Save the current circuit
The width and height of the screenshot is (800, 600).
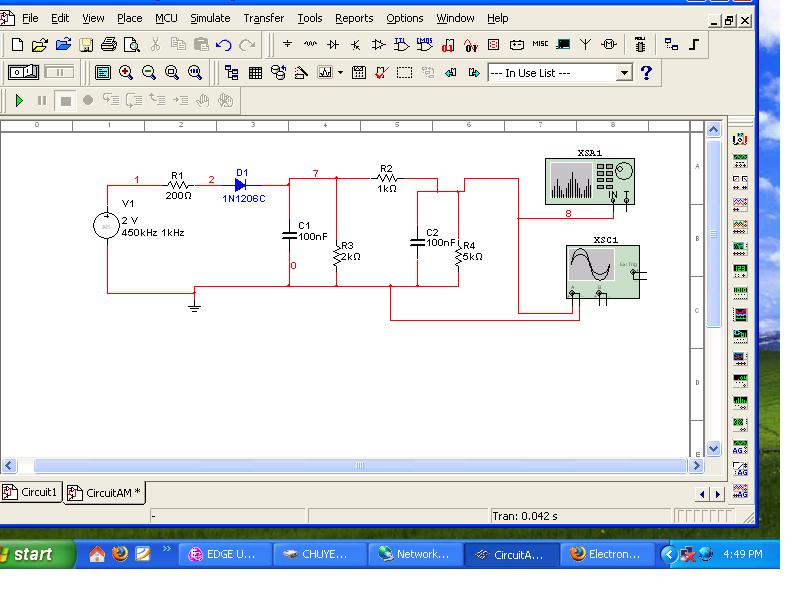coord(86,45)
